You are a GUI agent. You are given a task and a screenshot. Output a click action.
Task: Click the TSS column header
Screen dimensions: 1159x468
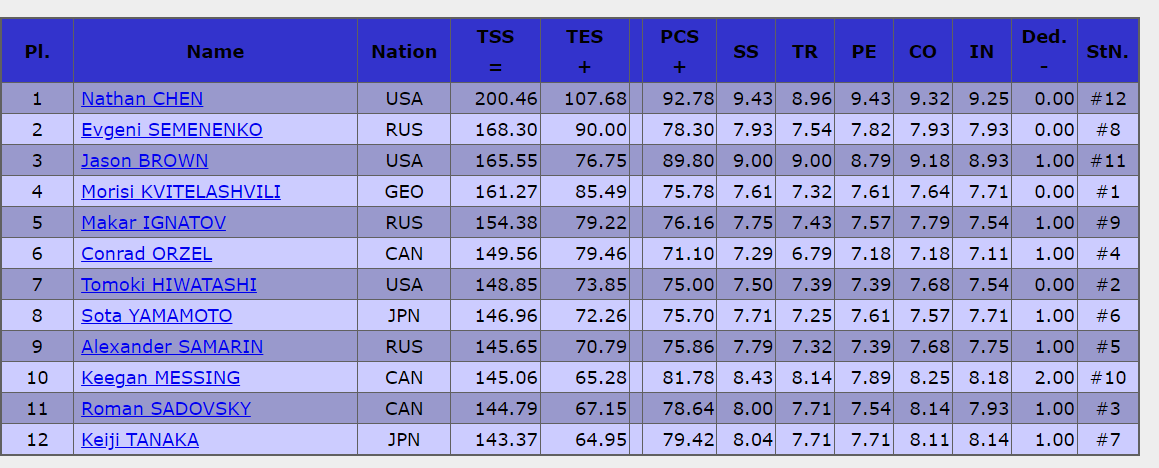coord(495,51)
